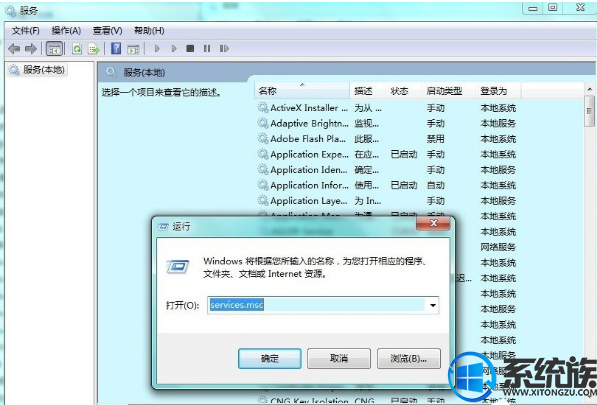The width and height of the screenshot is (597, 405).
Task: Click the show/hide action pane toolbar icon
Action: point(133,49)
